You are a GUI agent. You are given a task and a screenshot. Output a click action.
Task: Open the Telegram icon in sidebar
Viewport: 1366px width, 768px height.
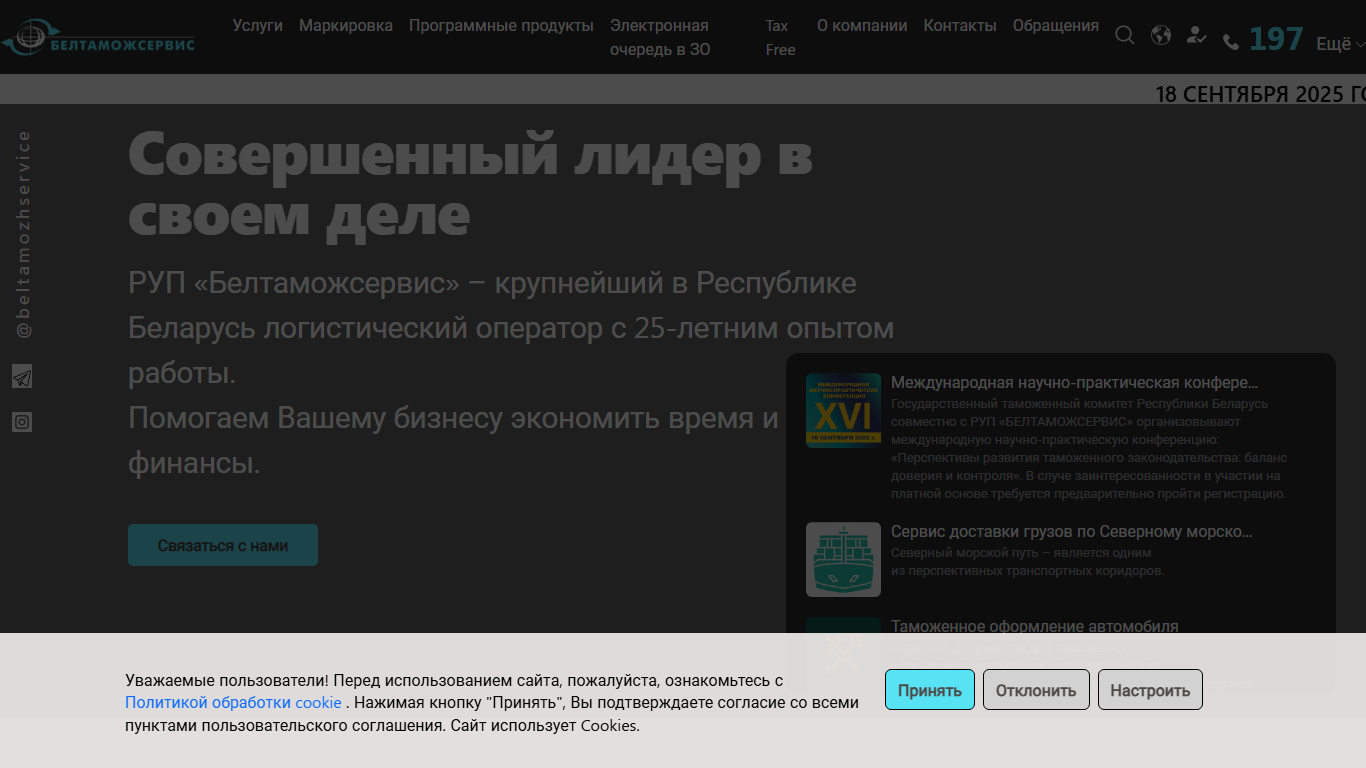tap(22, 376)
